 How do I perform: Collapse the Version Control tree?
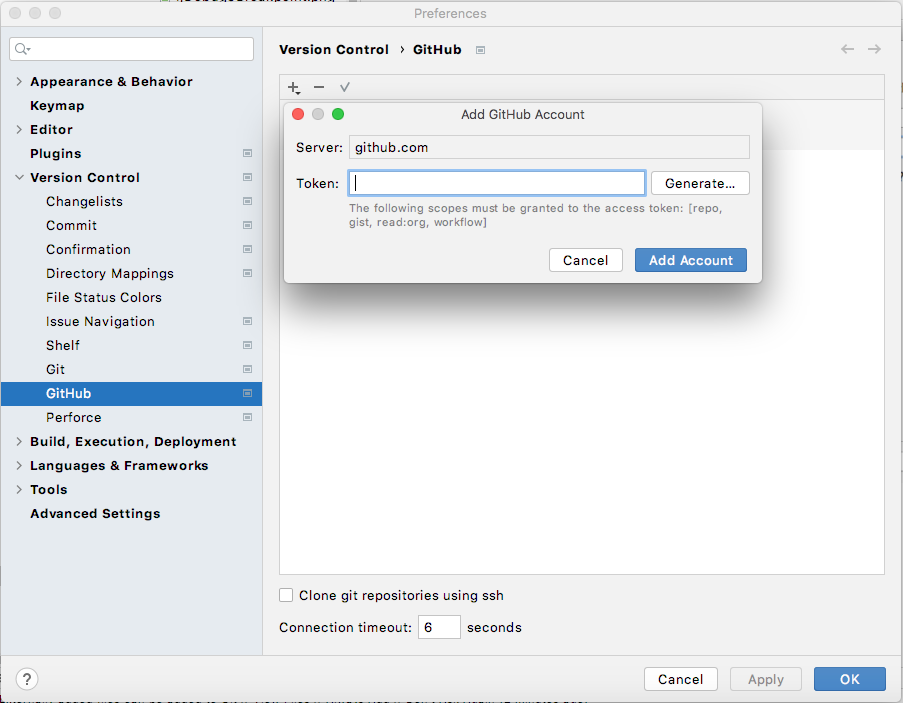click(18, 177)
